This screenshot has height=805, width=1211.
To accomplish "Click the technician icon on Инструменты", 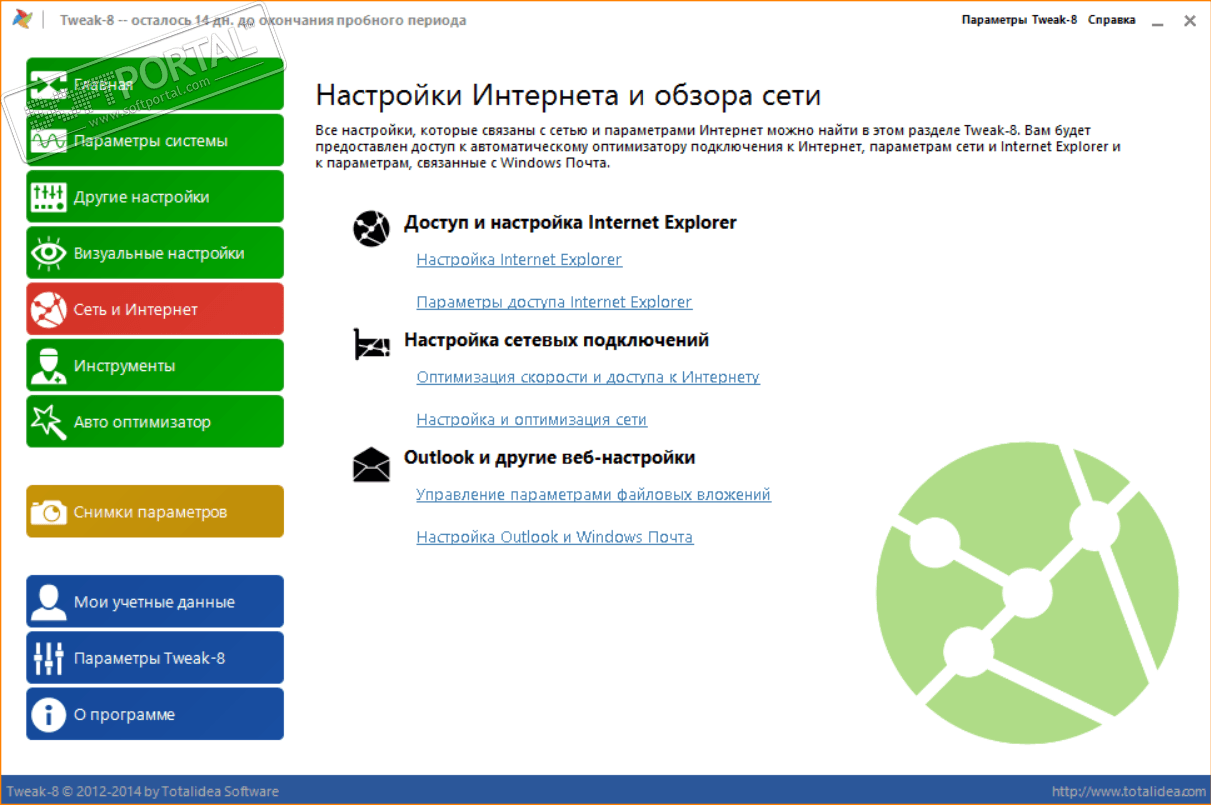I will (49, 366).
